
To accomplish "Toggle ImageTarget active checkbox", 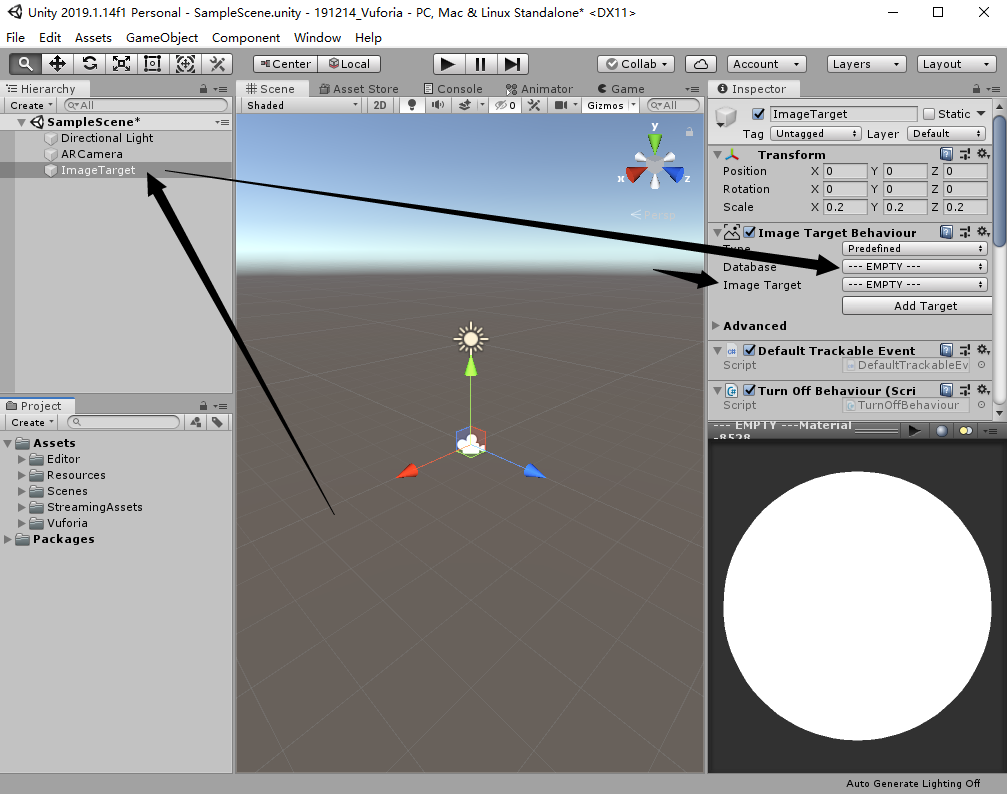I will pos(758,114).
